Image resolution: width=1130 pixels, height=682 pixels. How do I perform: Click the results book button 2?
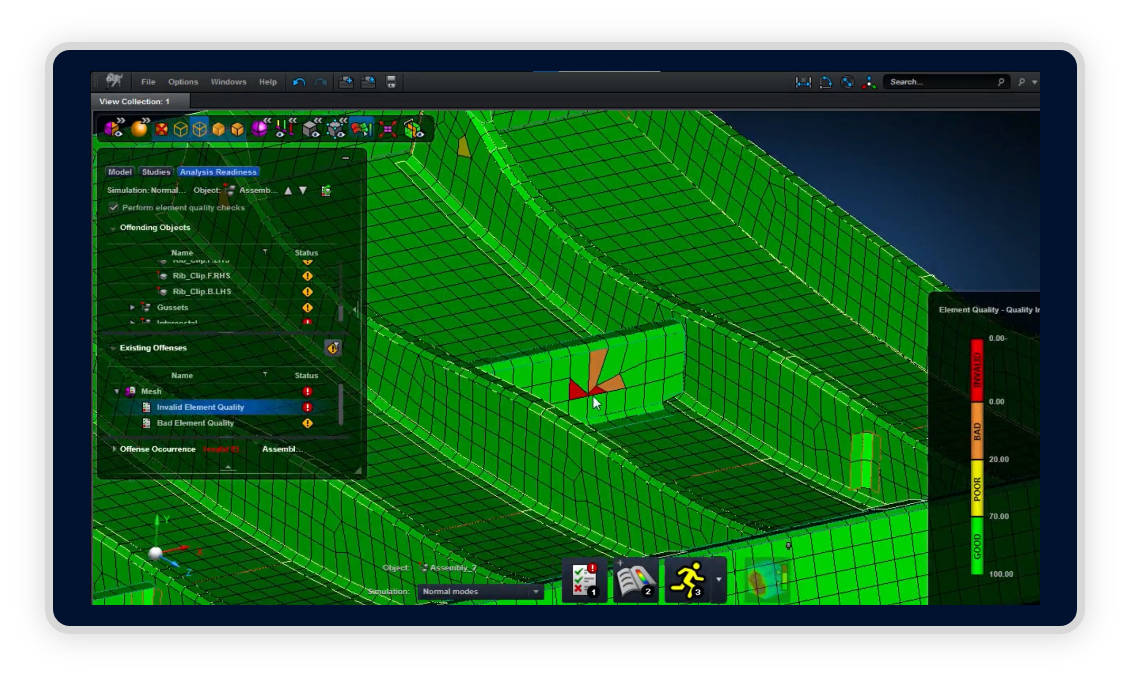(x=635, y=580)
